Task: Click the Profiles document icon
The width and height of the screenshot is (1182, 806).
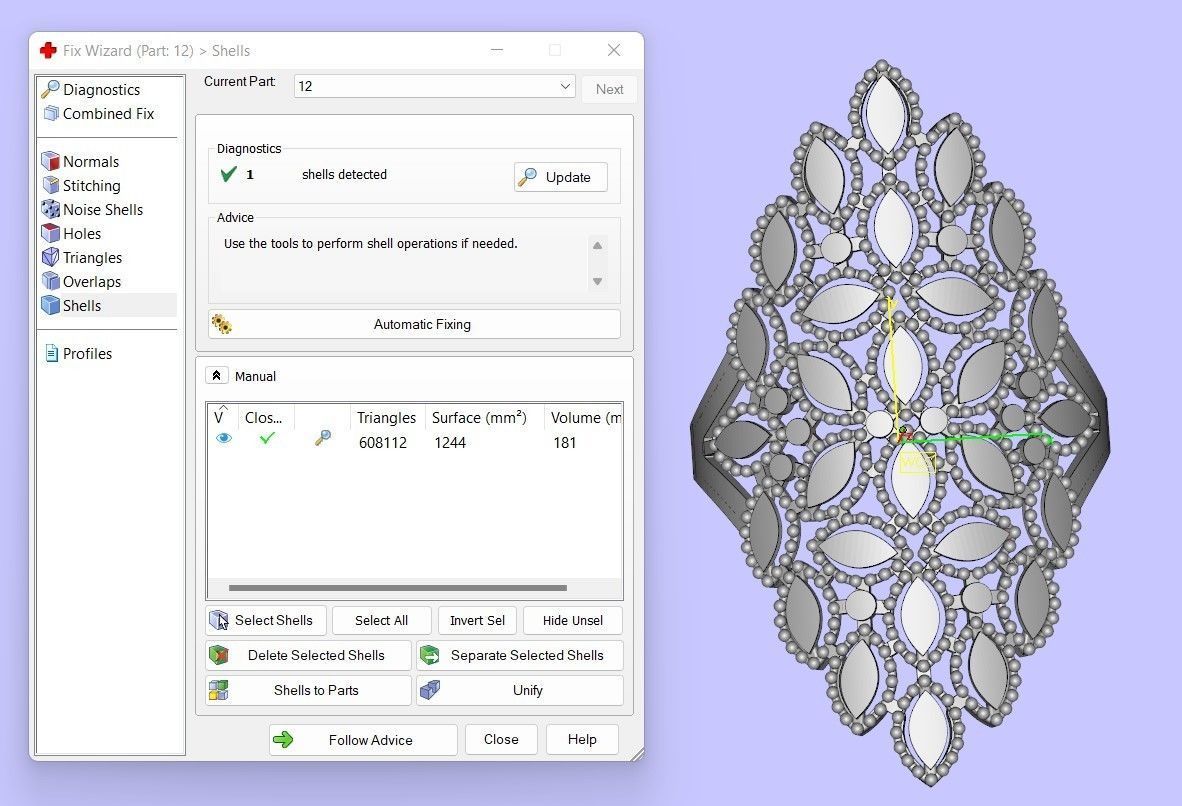Action: (x=51, y=353)
